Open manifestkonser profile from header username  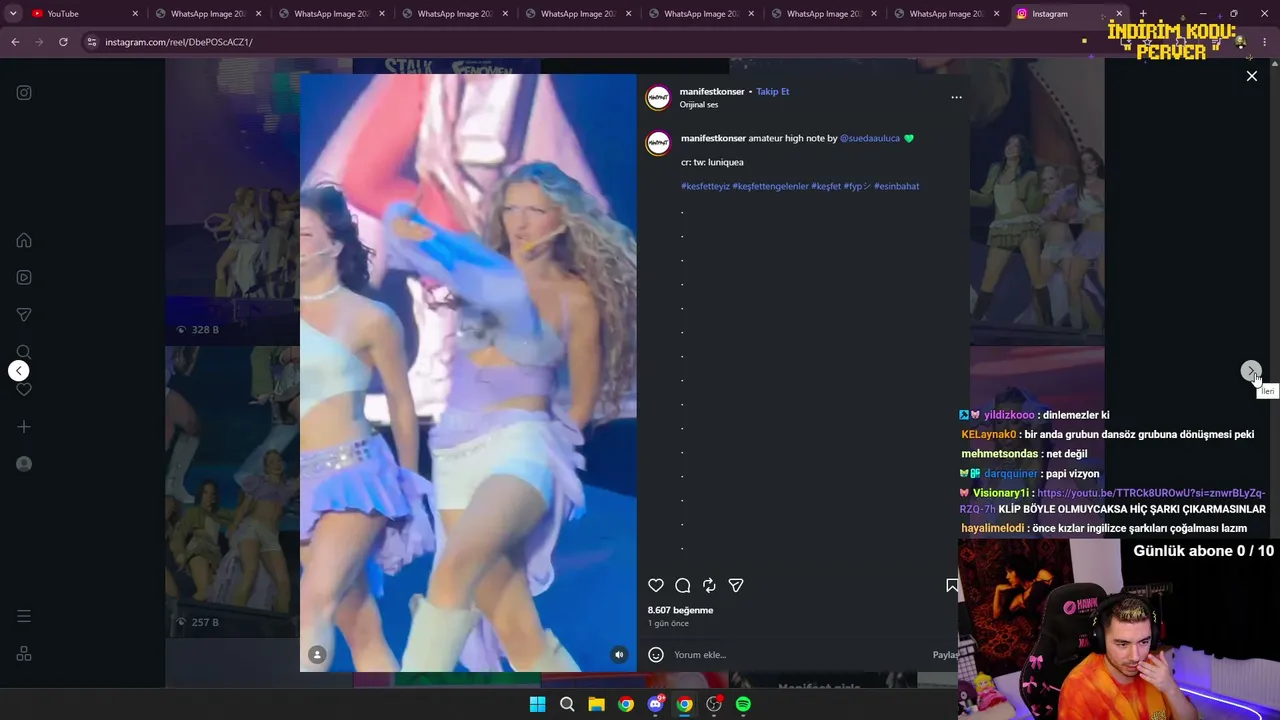[712, 91]
